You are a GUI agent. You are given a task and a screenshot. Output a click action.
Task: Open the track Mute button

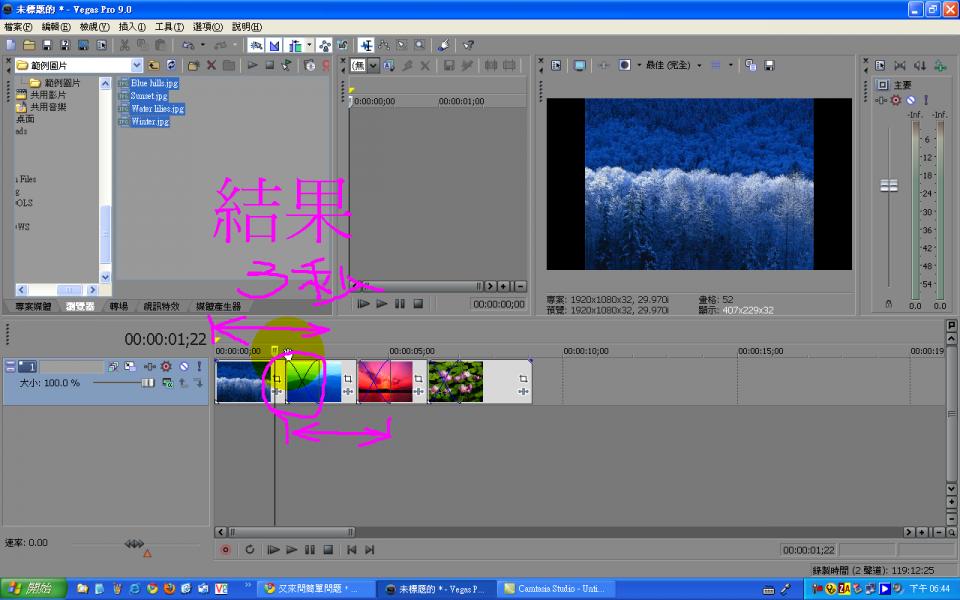click(184, 367)
